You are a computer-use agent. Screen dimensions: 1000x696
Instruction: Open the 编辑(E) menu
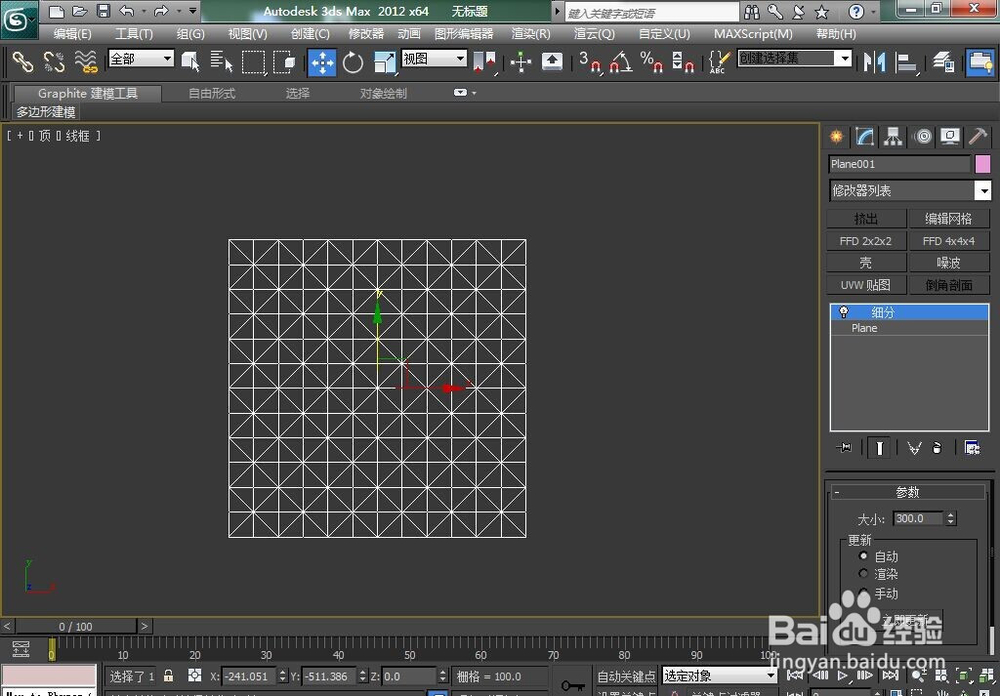(73, 34)
